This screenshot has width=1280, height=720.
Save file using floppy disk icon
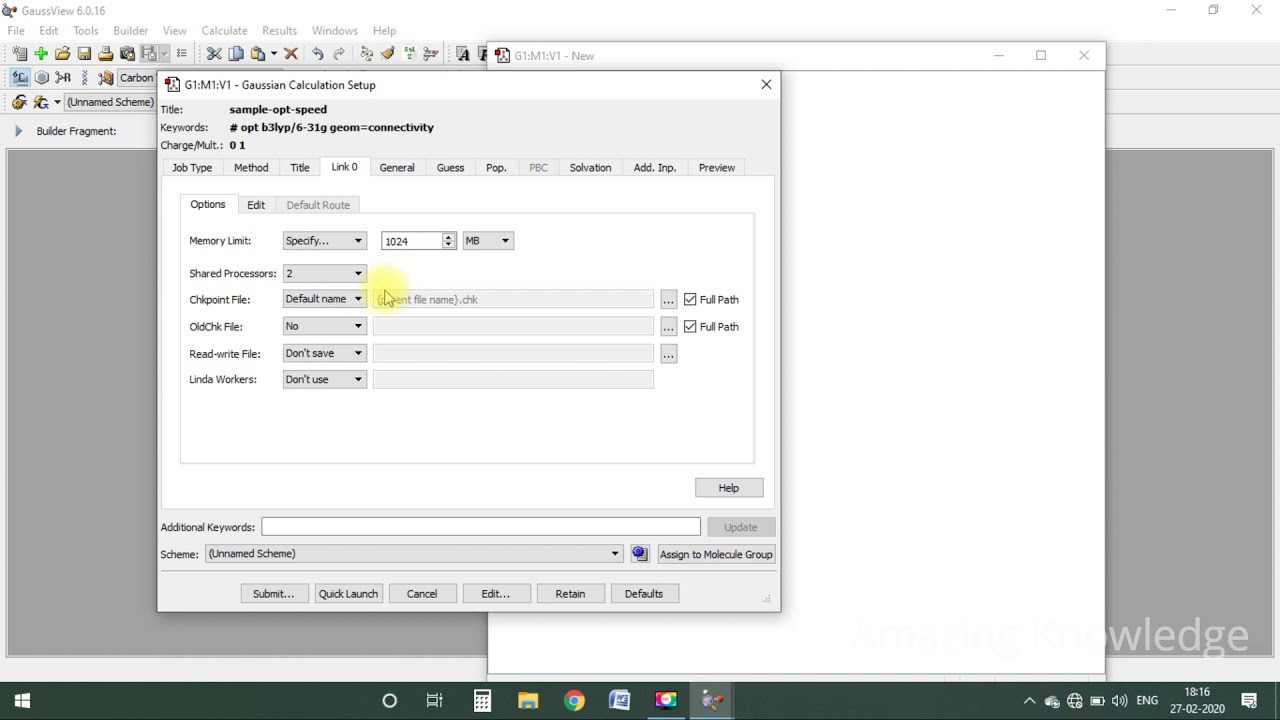coord(84,54)
